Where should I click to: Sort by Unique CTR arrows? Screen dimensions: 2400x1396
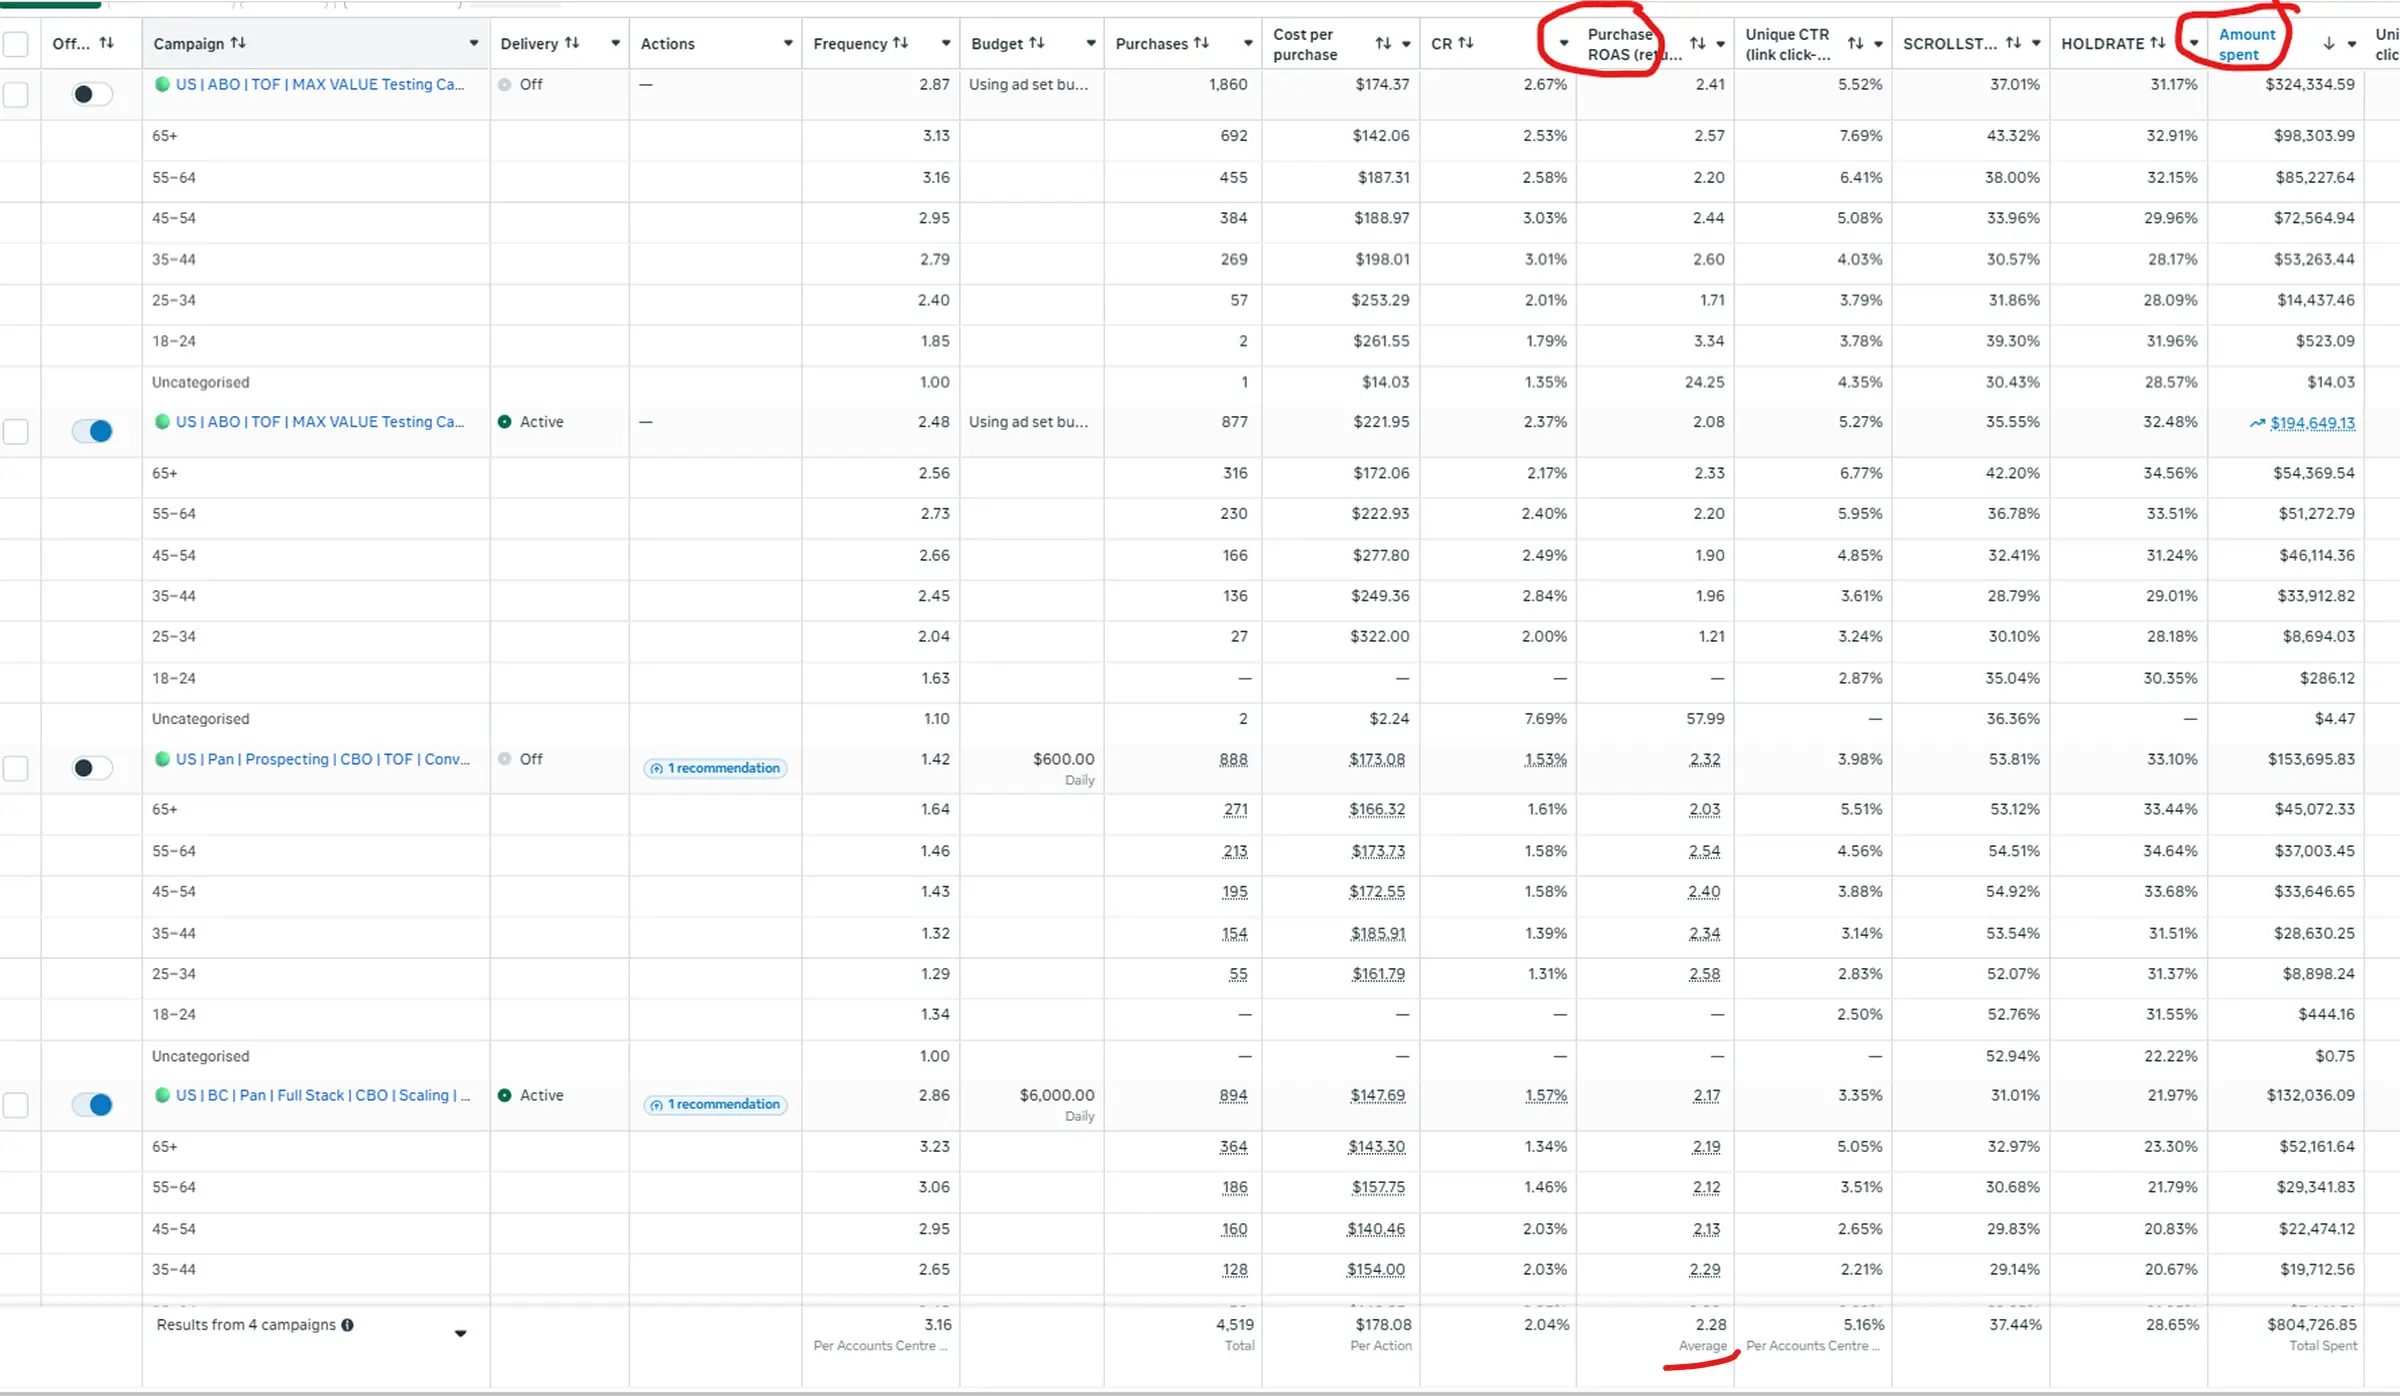point(1855,43)
